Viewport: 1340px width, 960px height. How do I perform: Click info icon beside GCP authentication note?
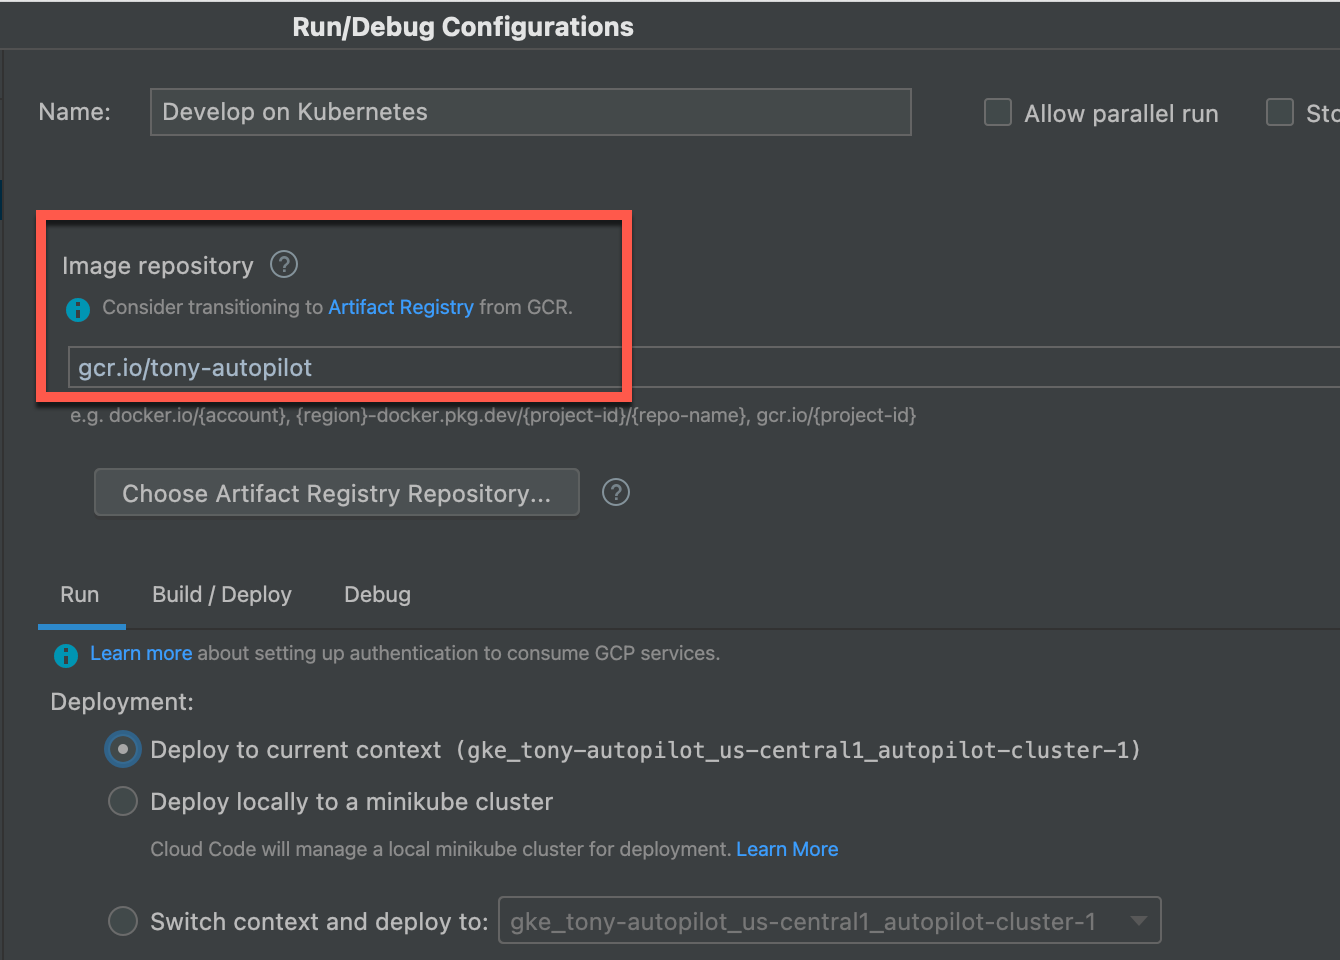[x=66, y=655]
